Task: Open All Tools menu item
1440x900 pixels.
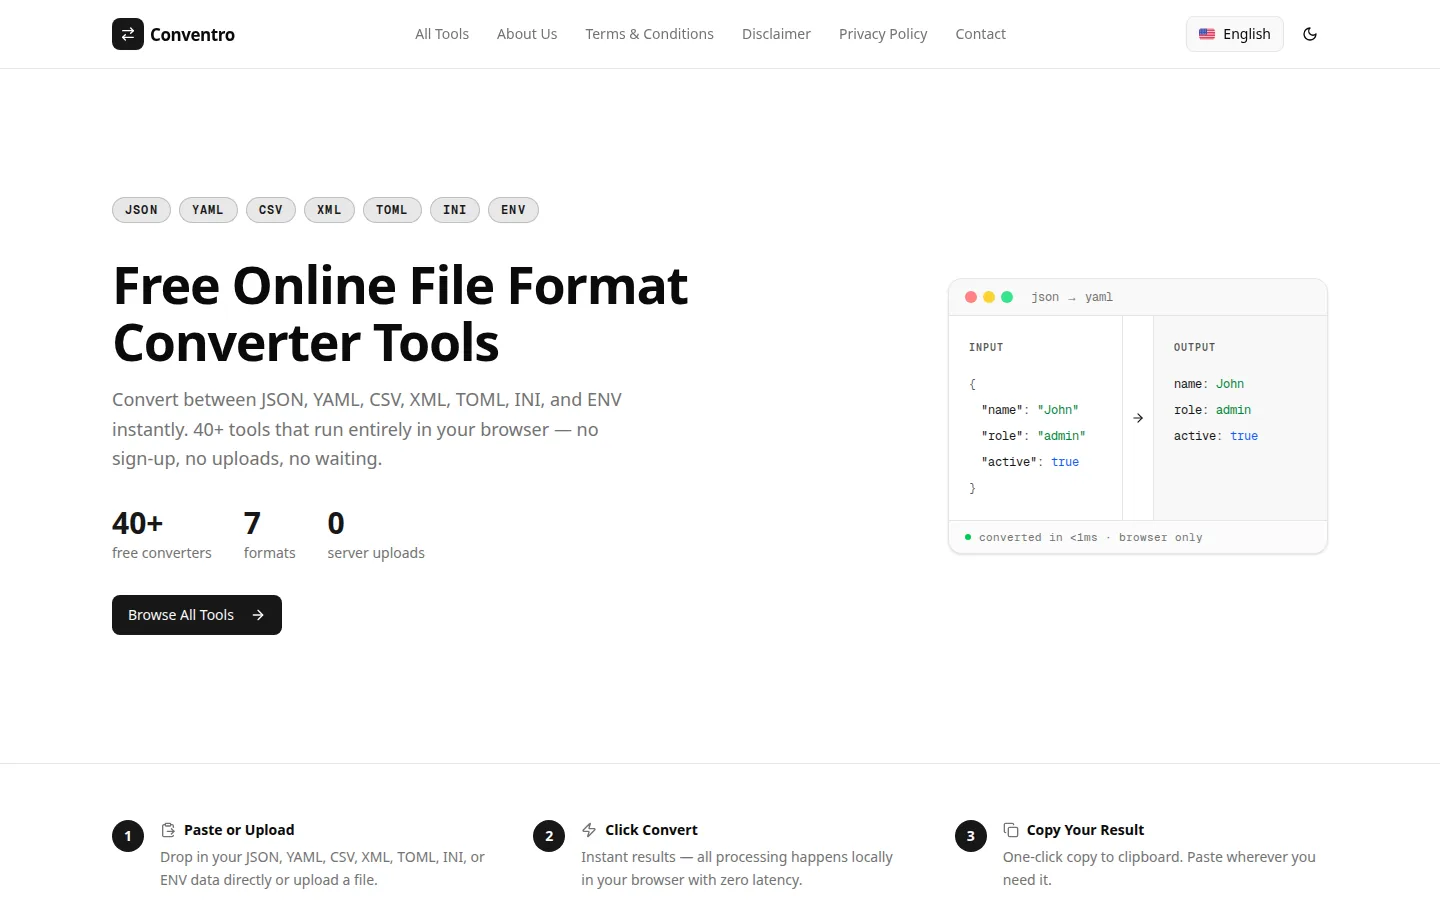Action: point(442,34)
